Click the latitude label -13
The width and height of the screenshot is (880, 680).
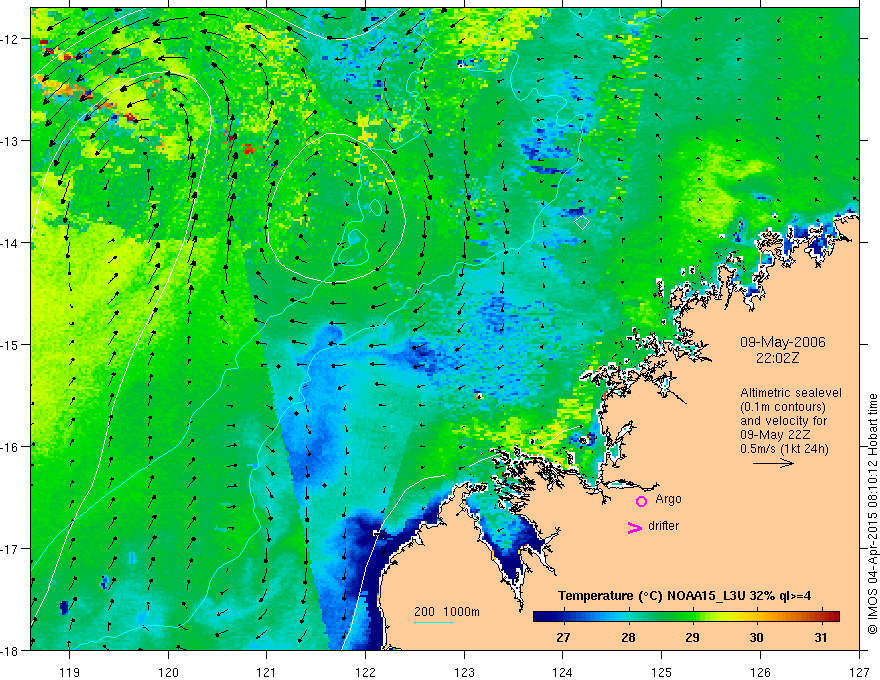click(x=11, y=141)
